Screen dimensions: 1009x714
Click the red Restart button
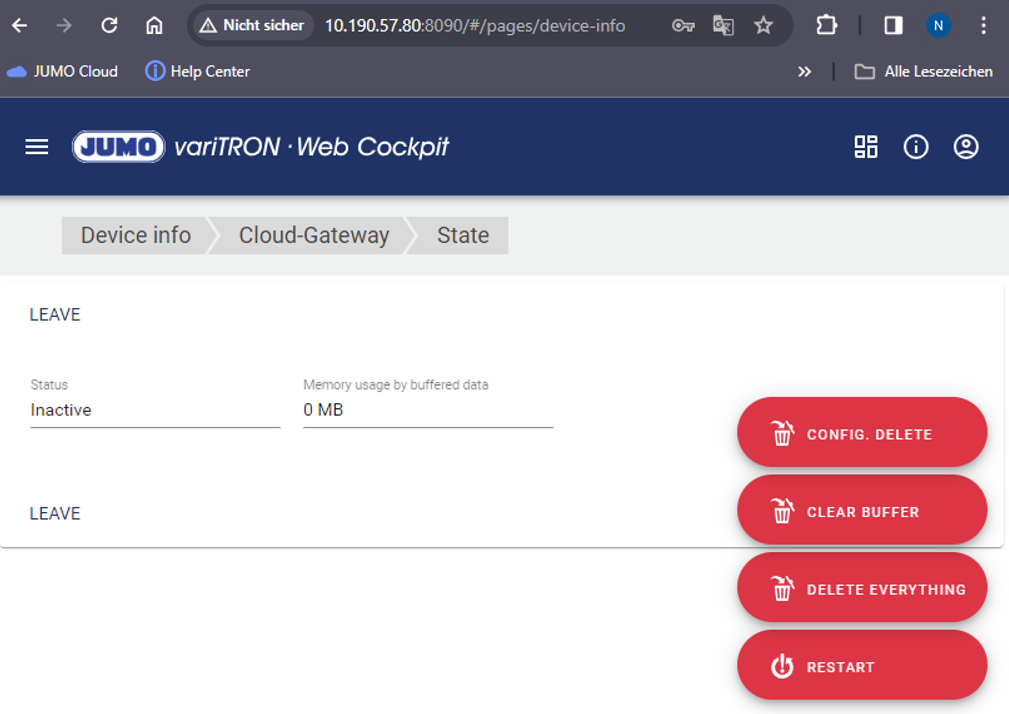coord(862,666)
